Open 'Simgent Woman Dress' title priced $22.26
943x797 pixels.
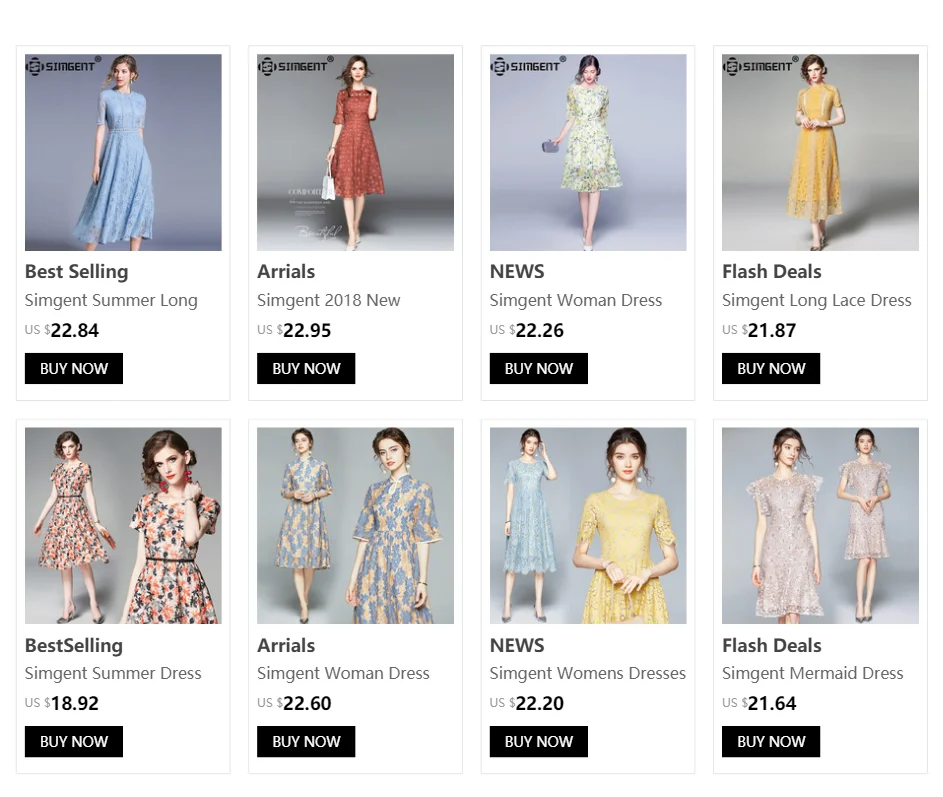[576, 300]
